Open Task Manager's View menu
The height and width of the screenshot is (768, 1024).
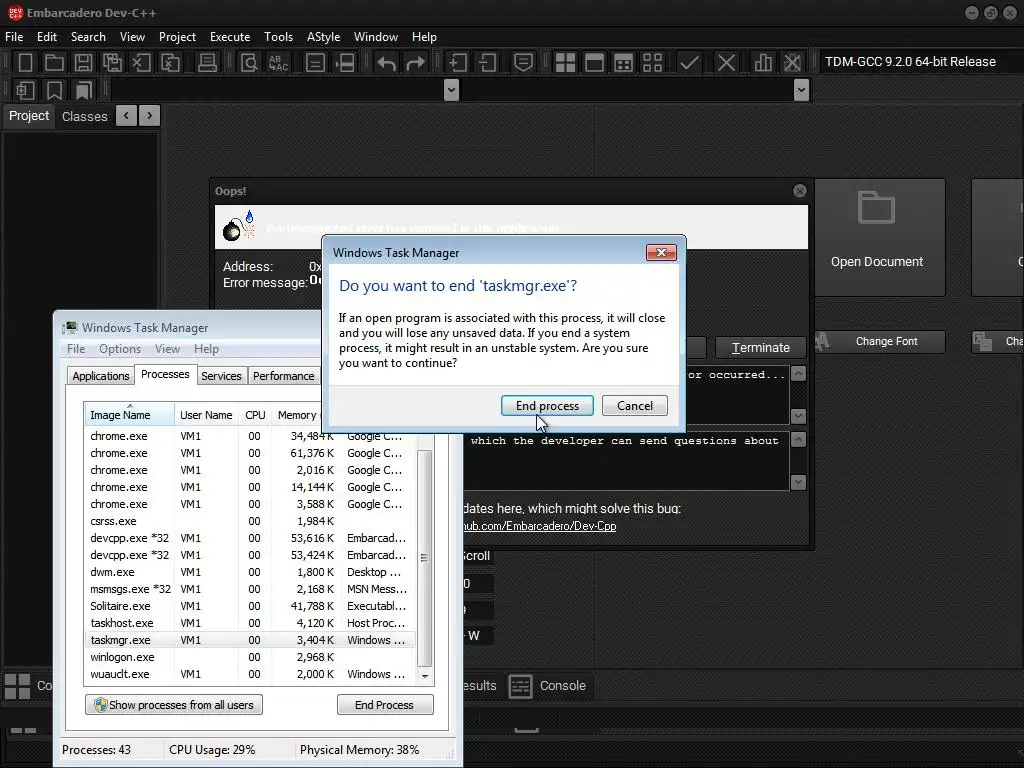pos(167,349)
